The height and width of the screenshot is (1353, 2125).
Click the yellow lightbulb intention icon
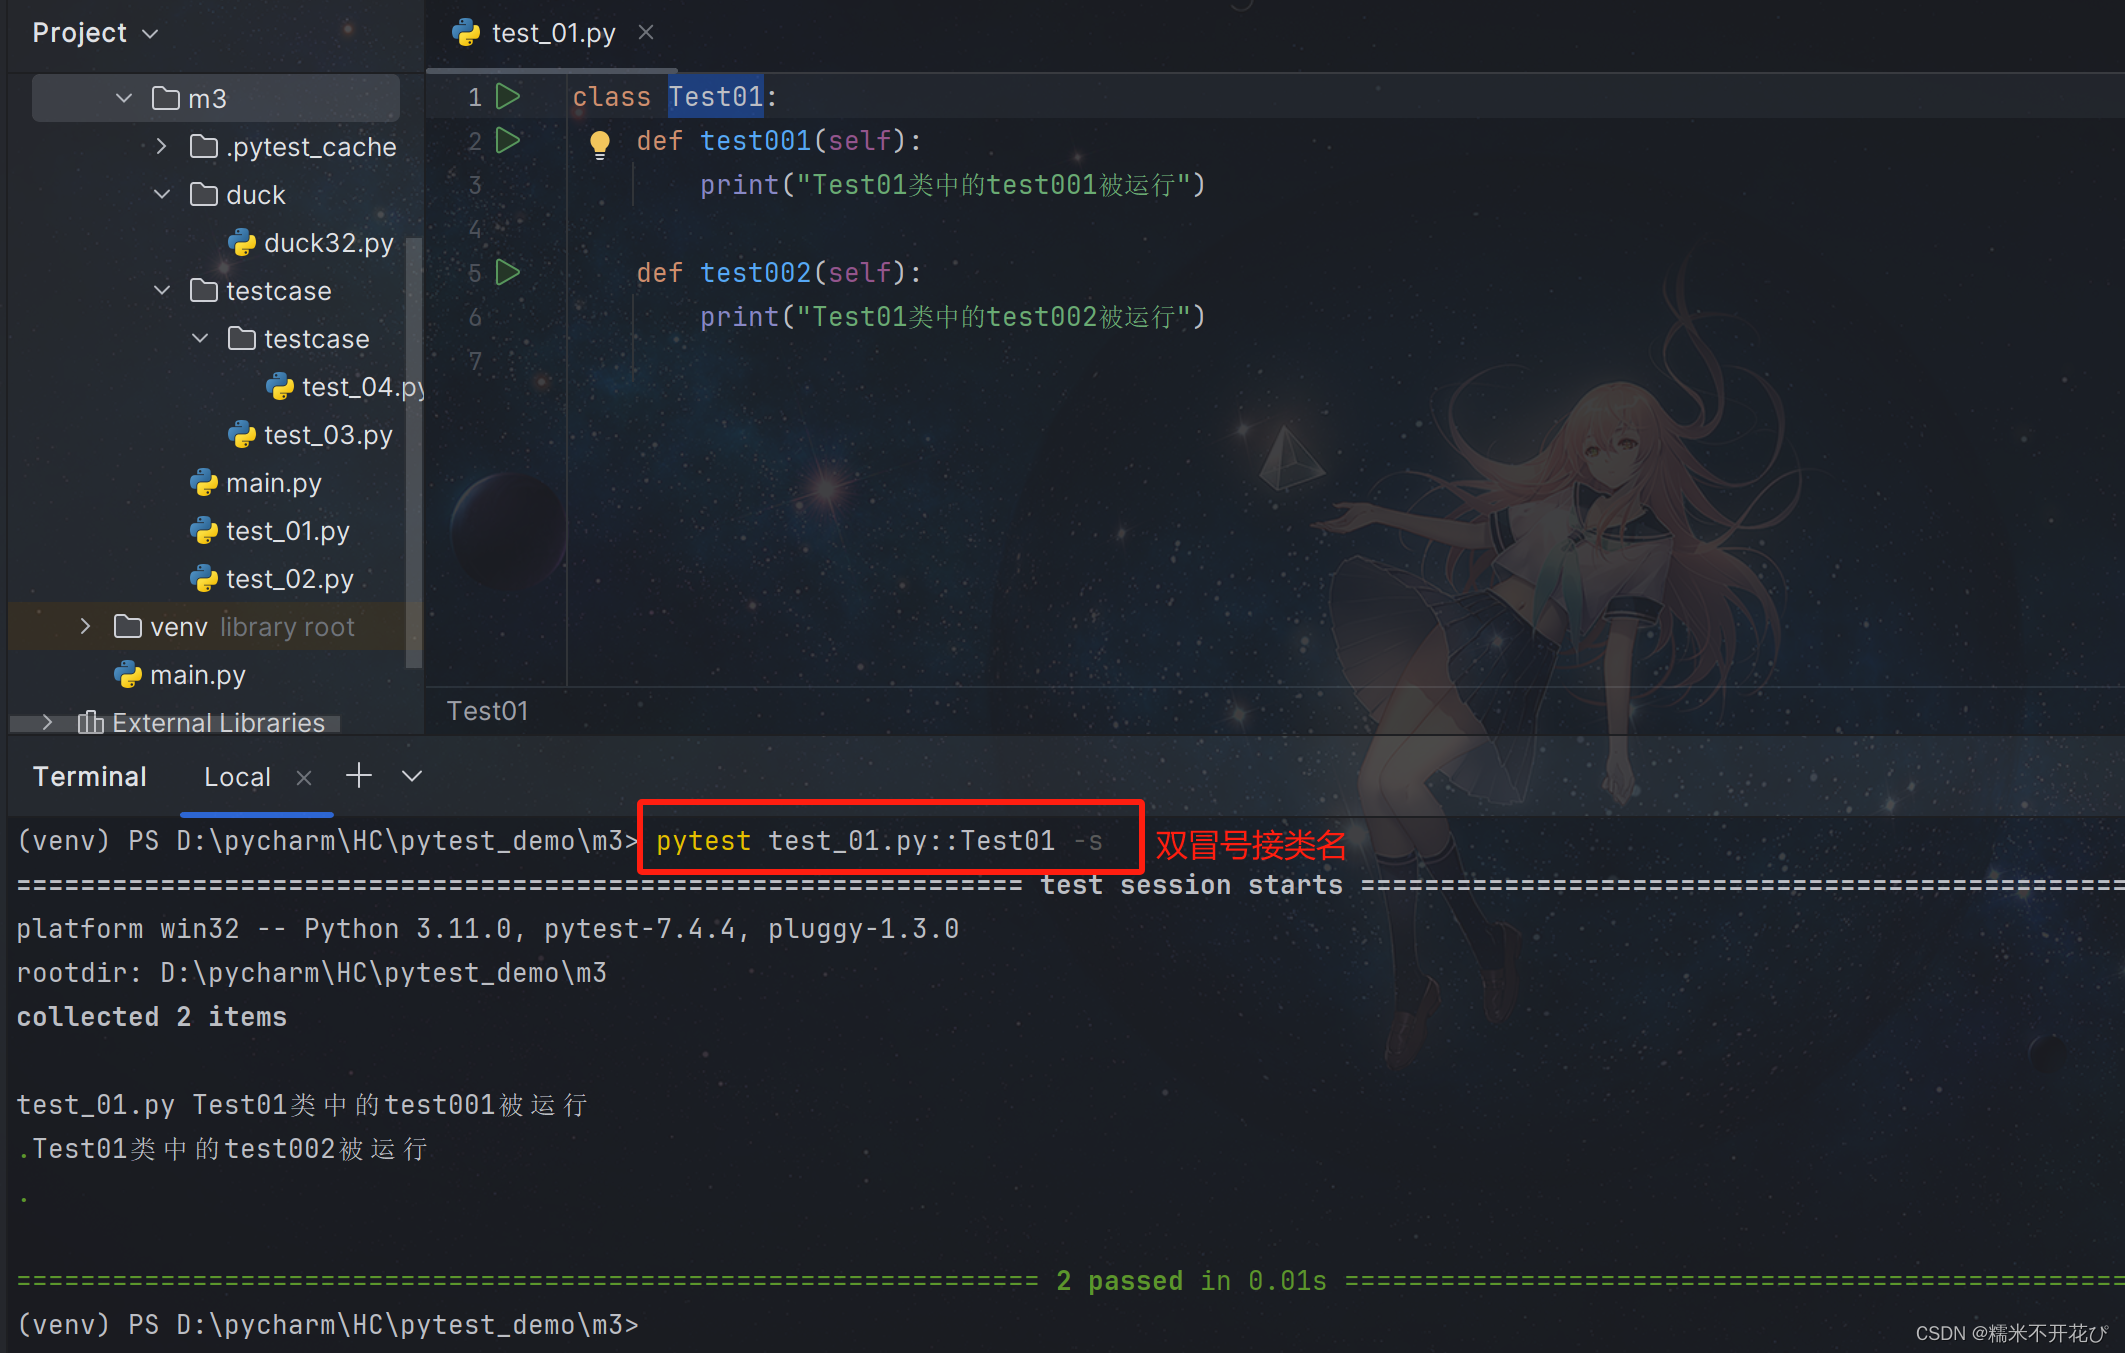[600, 144]
